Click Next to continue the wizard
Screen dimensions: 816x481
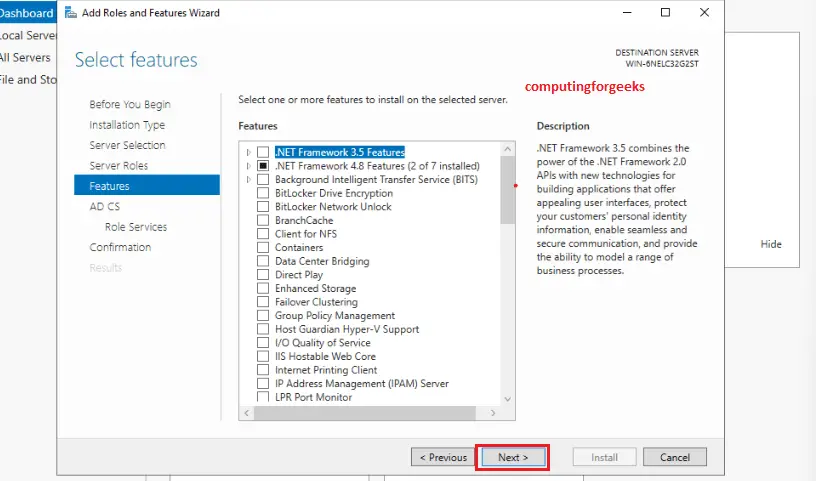point(513,457)
